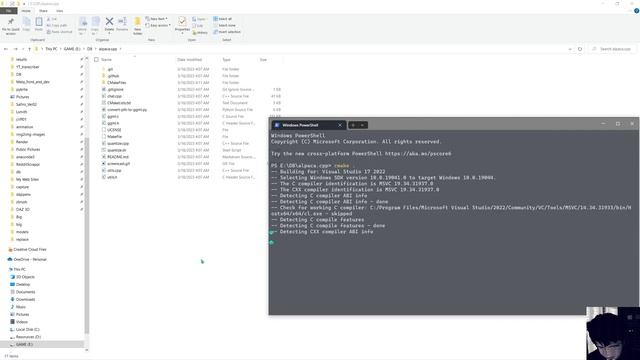Open a new PowerShell tab with plus
Screen dimensions: 640x360
click(353, 125)
